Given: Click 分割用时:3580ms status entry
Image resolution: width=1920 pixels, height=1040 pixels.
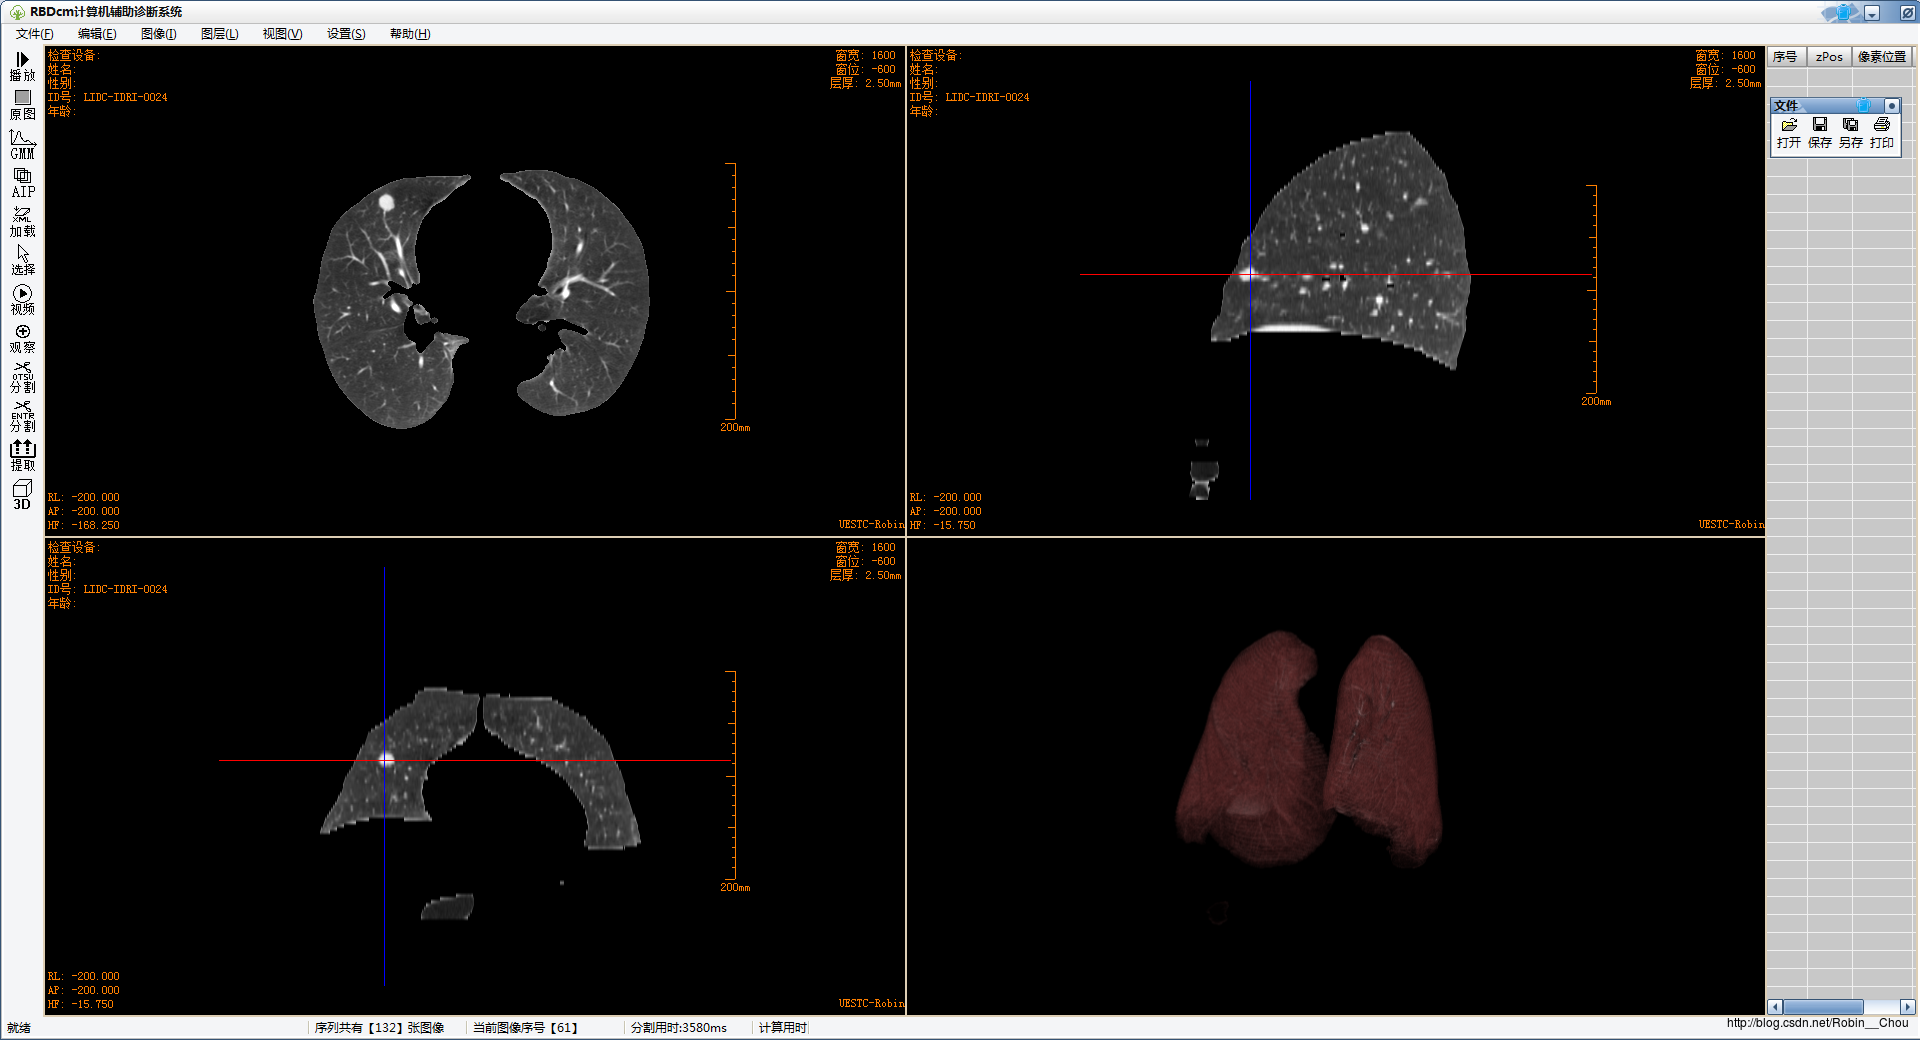Looking at the screenshot, I should point(679,1027).
